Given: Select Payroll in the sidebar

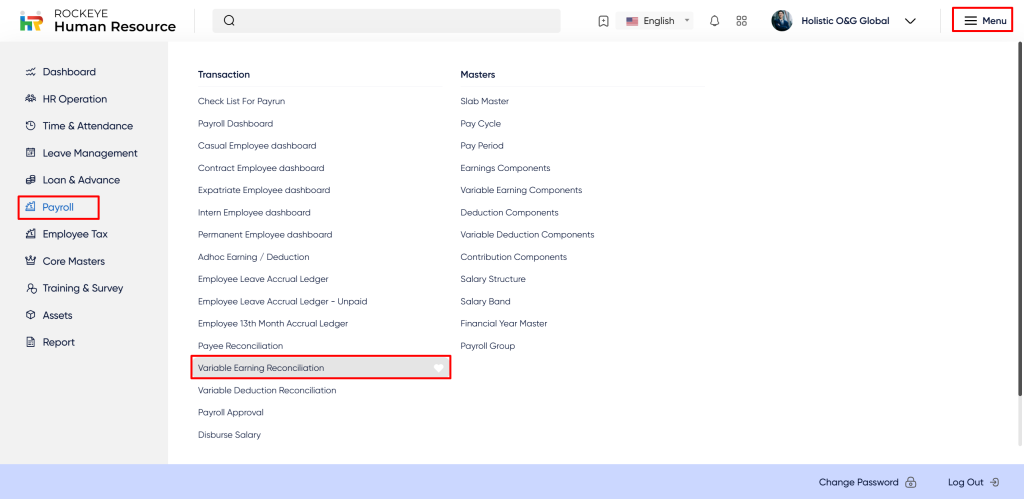Looking at the screenshot, I should [58, 207].
